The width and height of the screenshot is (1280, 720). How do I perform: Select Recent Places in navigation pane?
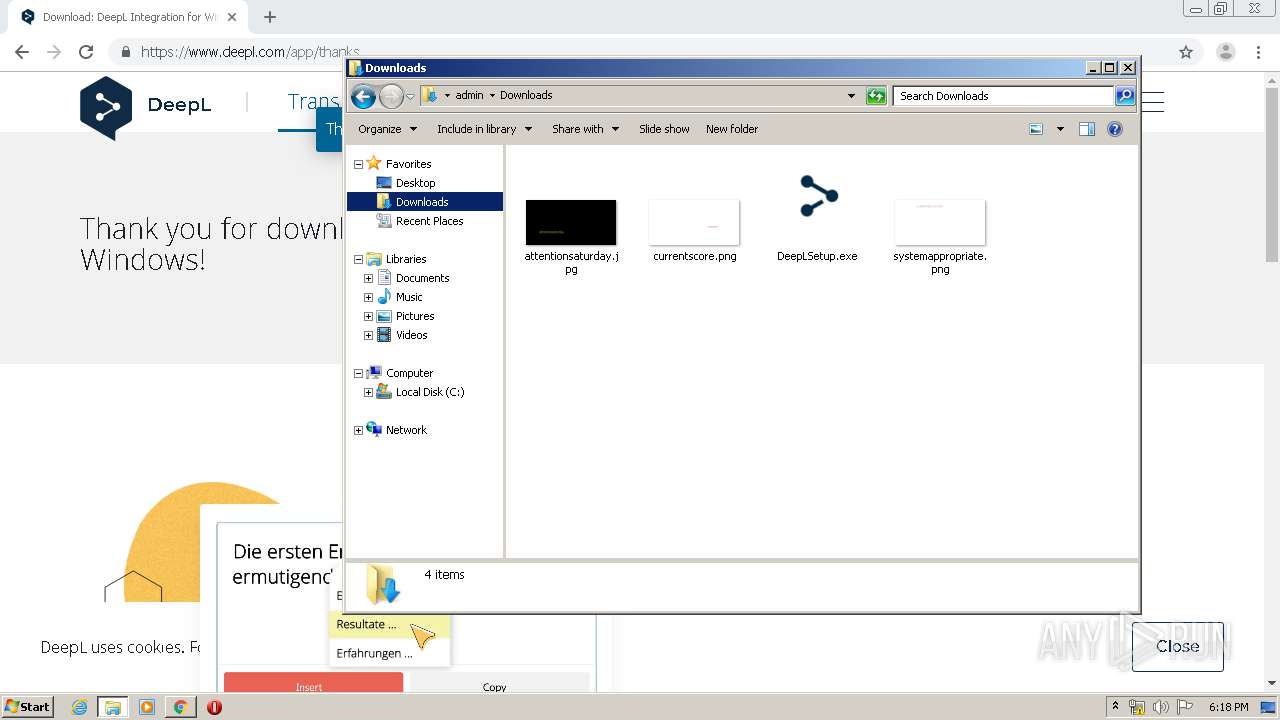429,221
